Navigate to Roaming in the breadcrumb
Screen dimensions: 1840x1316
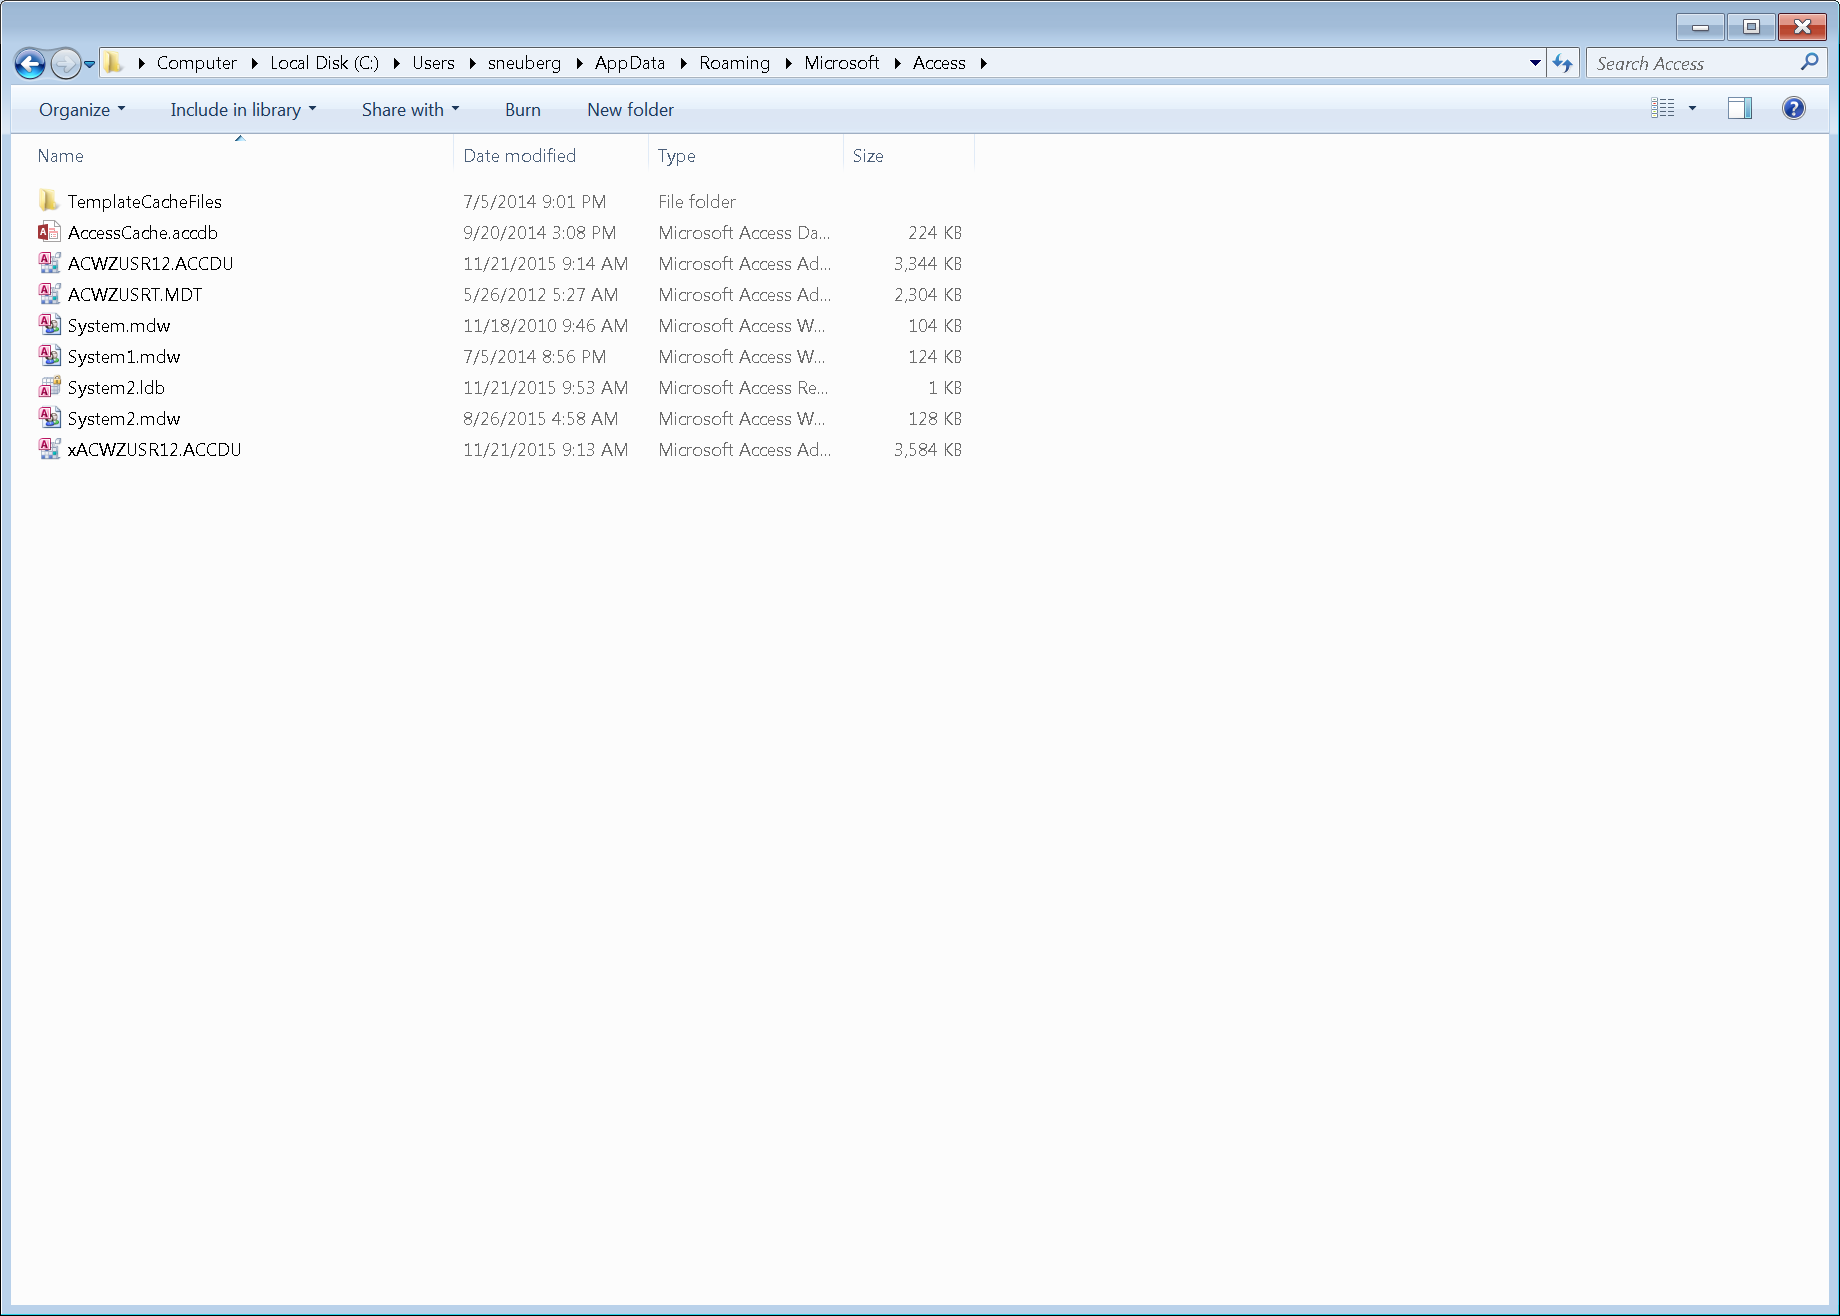[735, 63]
